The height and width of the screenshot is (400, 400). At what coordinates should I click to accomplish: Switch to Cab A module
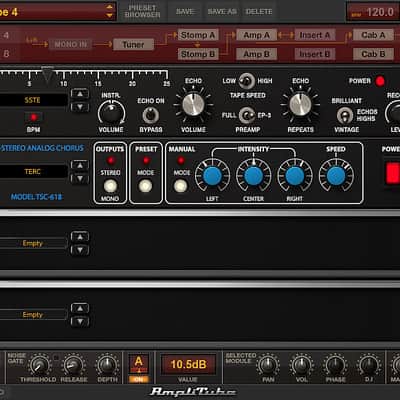(373, 35)
